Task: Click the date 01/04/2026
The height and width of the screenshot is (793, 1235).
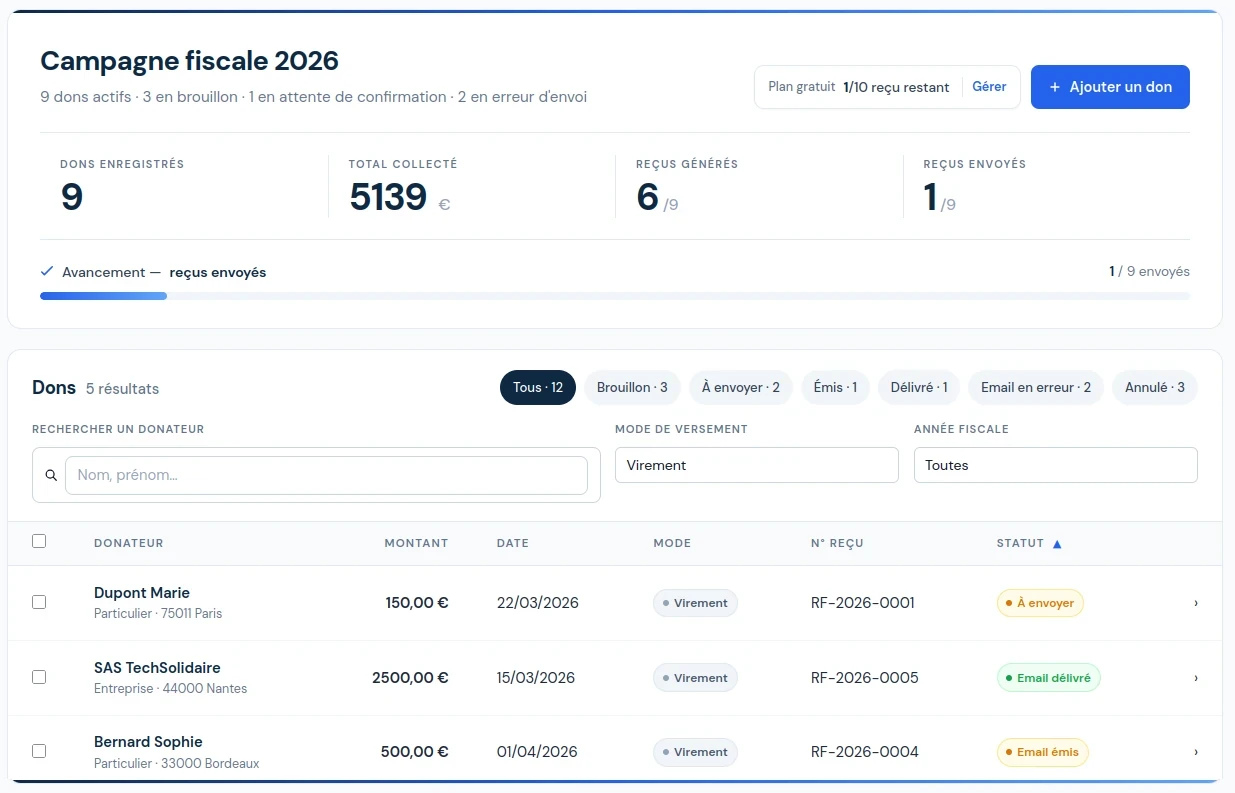Action: (537, 752)
